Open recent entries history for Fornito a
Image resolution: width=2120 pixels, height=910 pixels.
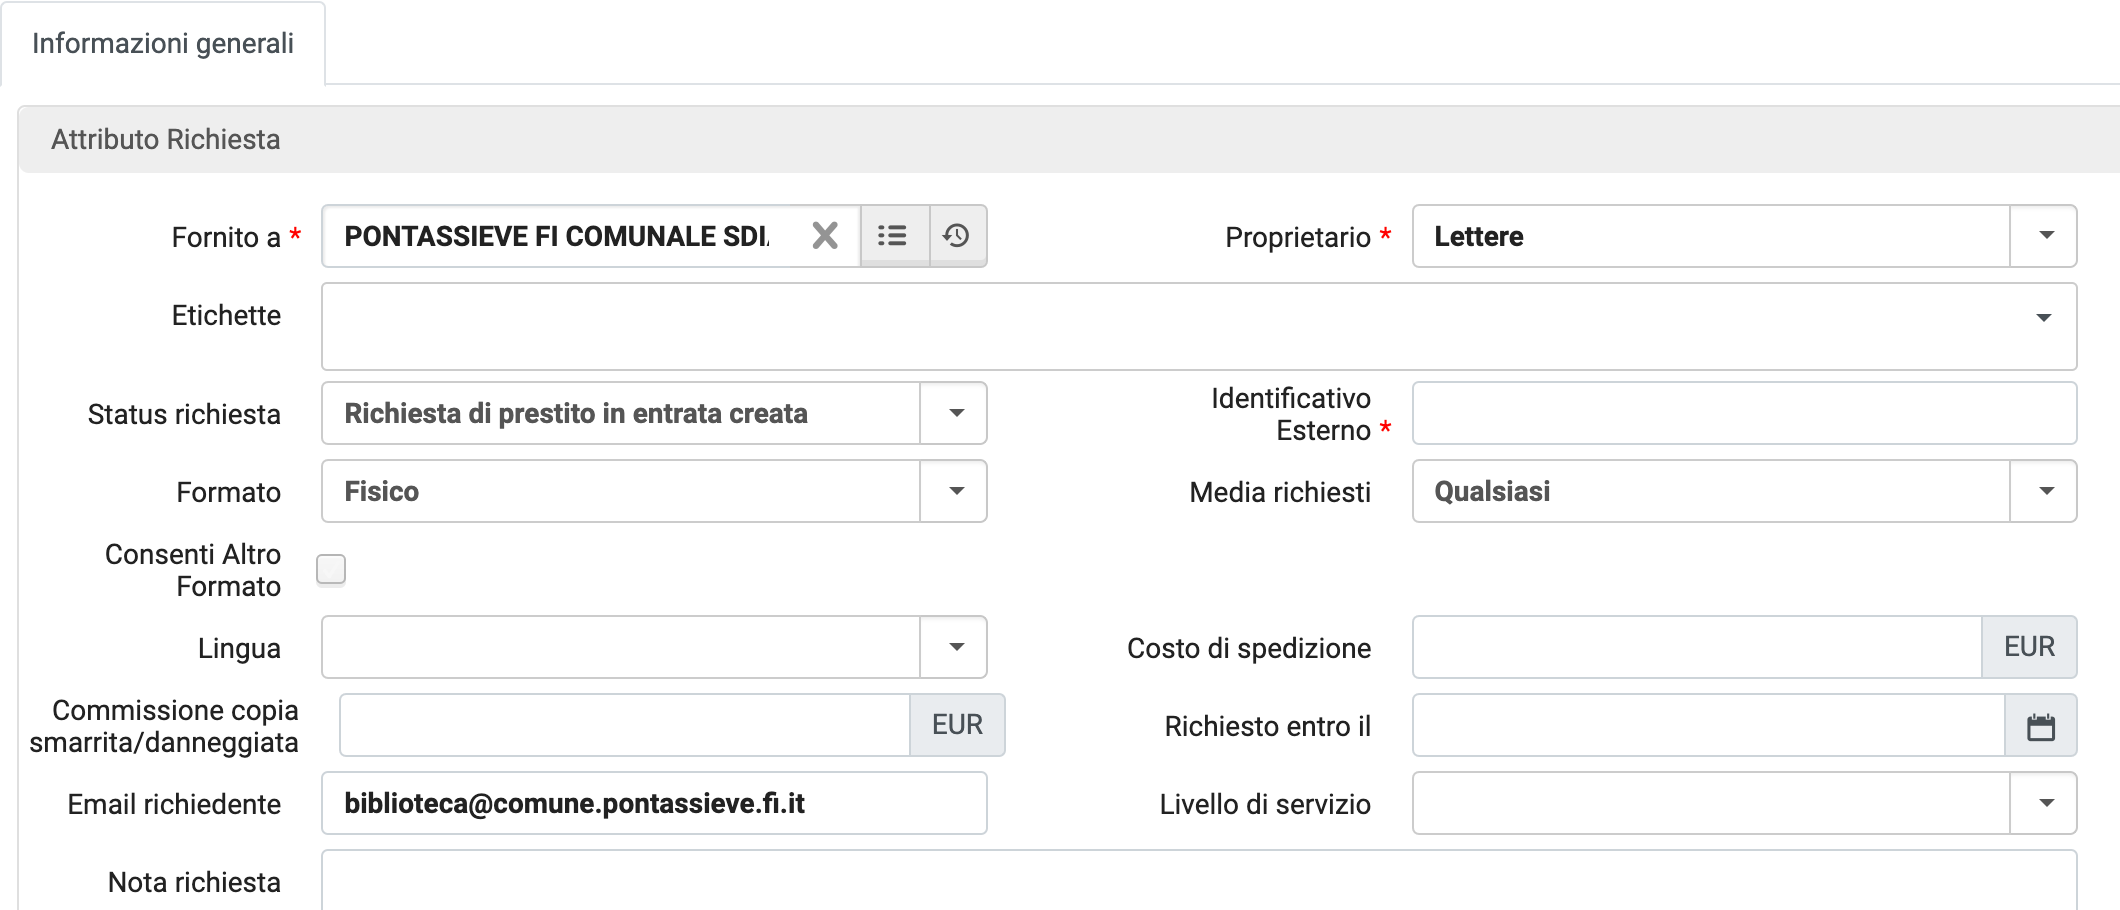point(958,236)
